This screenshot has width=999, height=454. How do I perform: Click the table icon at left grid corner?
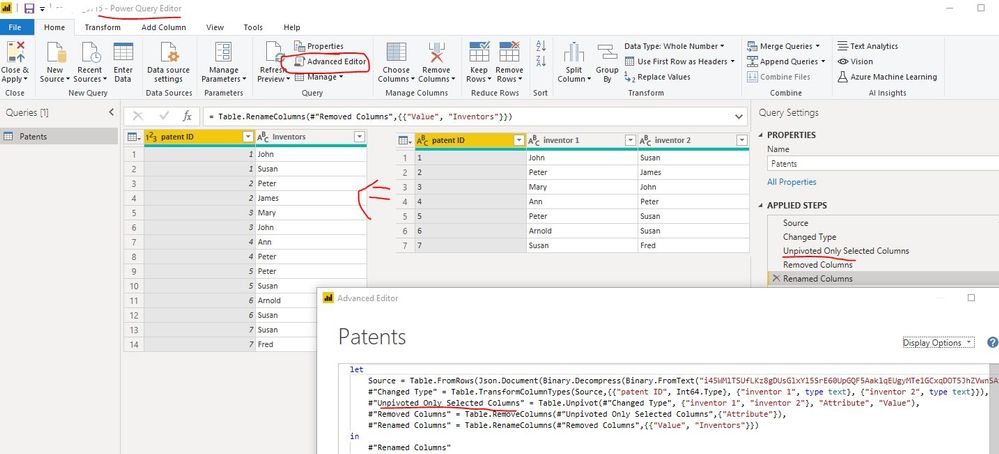pyautogui.click(x=133, y=137)
